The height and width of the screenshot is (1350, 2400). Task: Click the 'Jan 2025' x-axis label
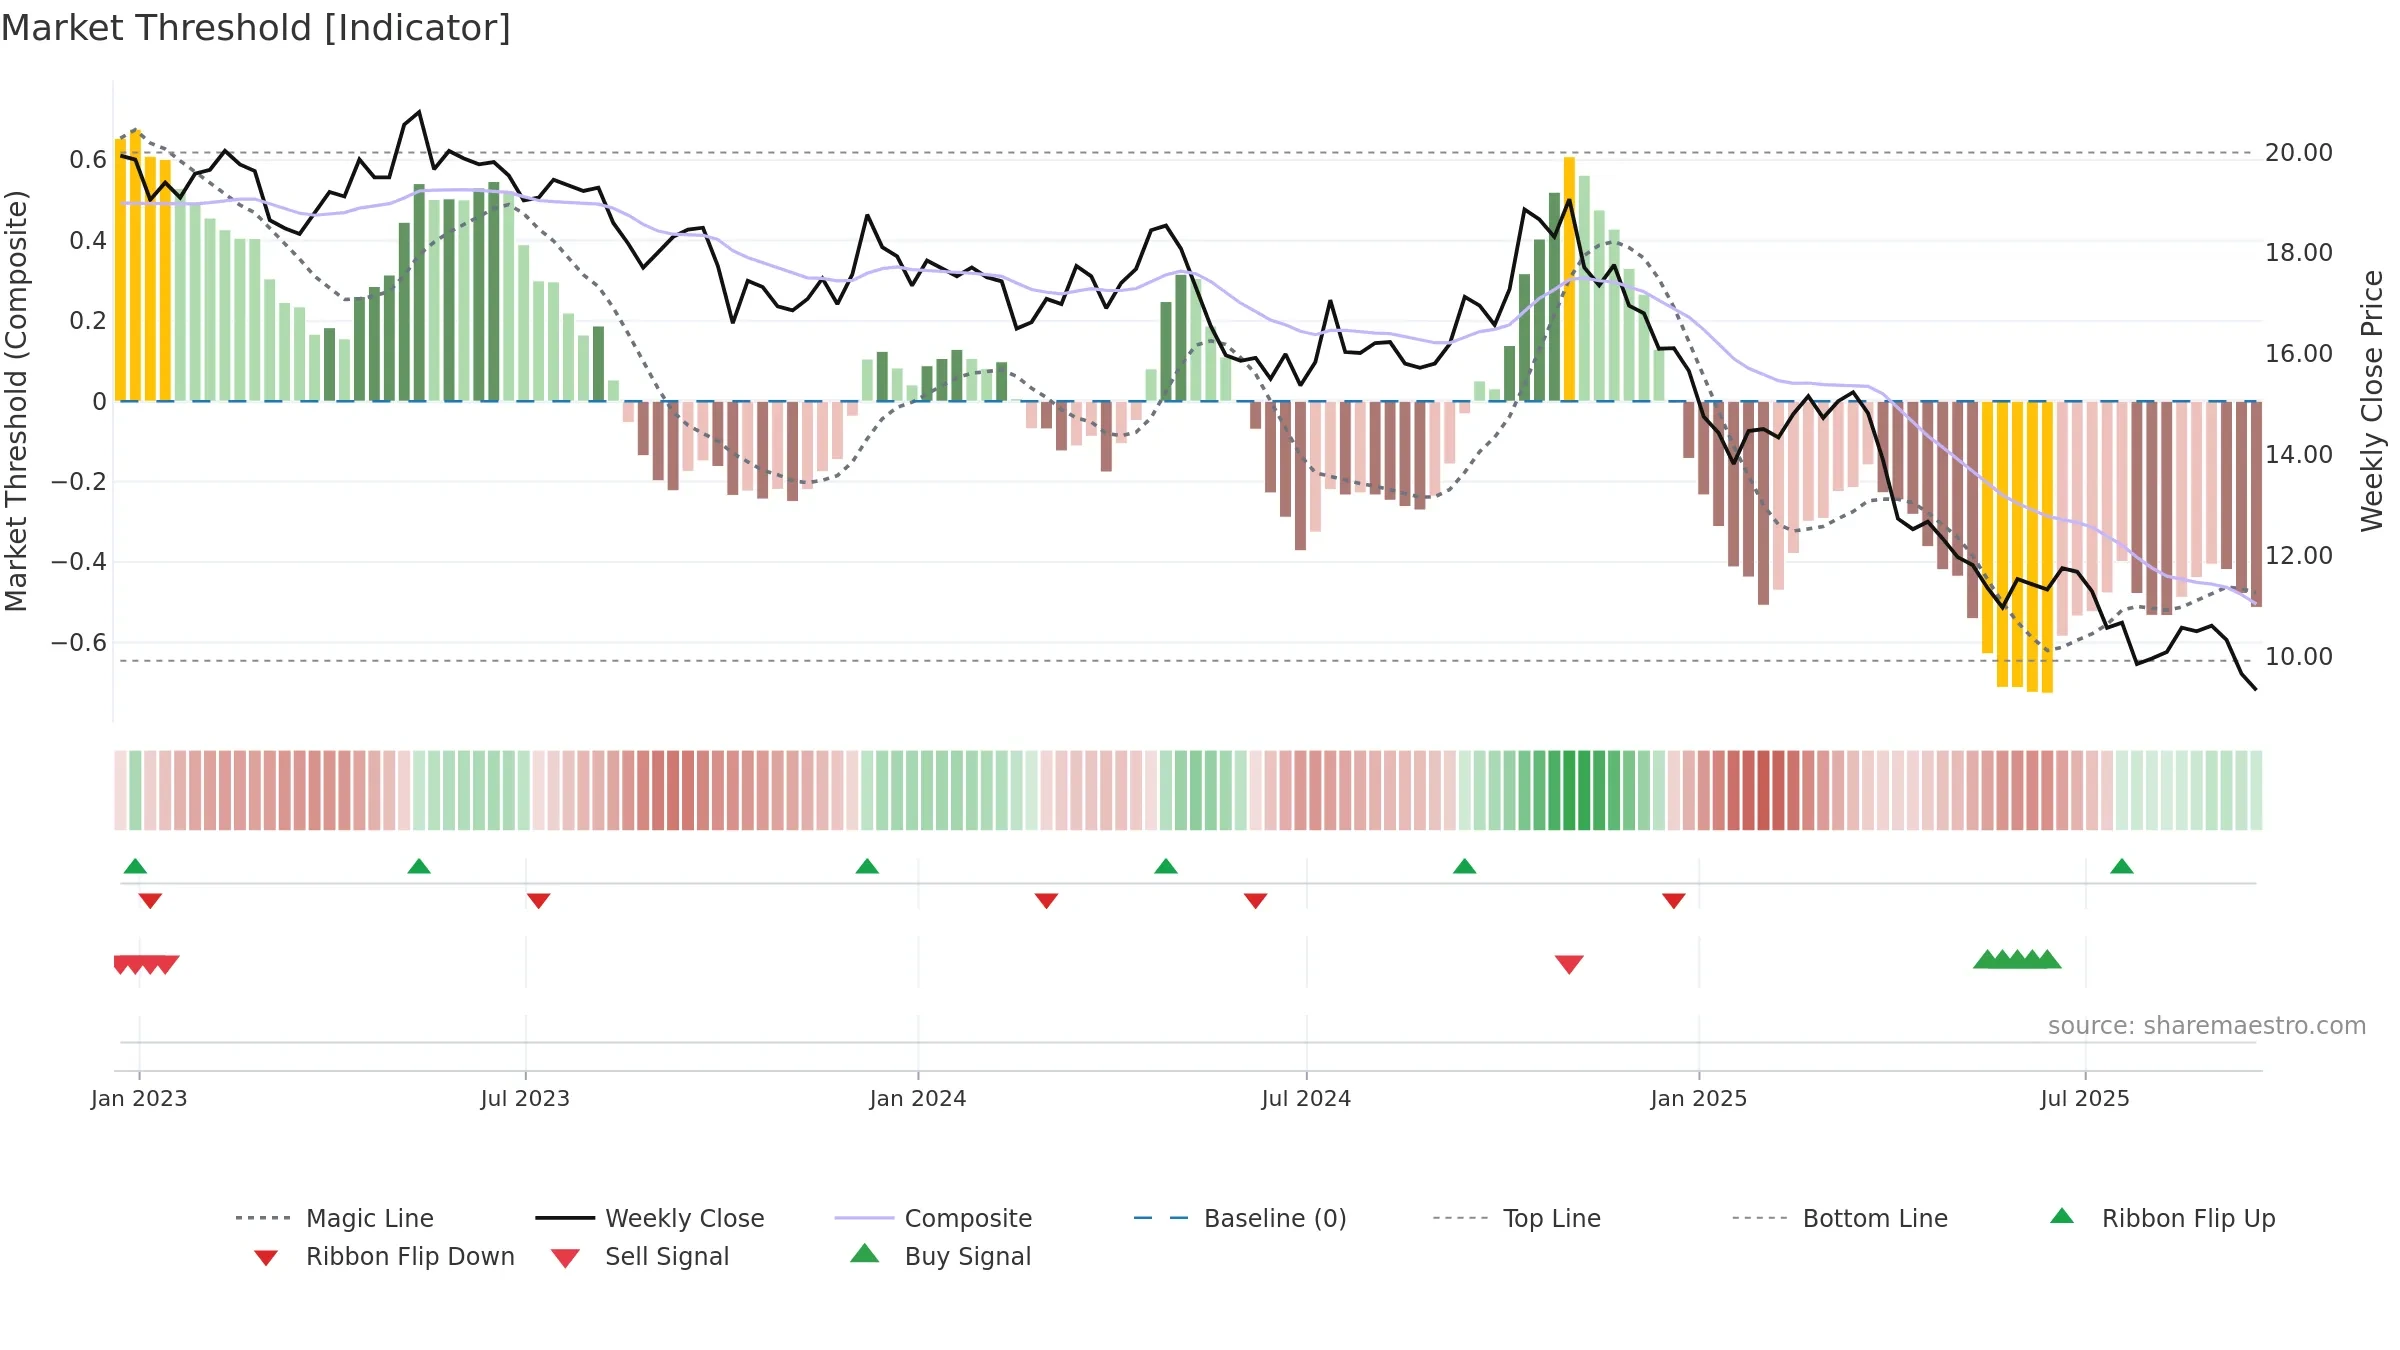click(1699, 1098)
